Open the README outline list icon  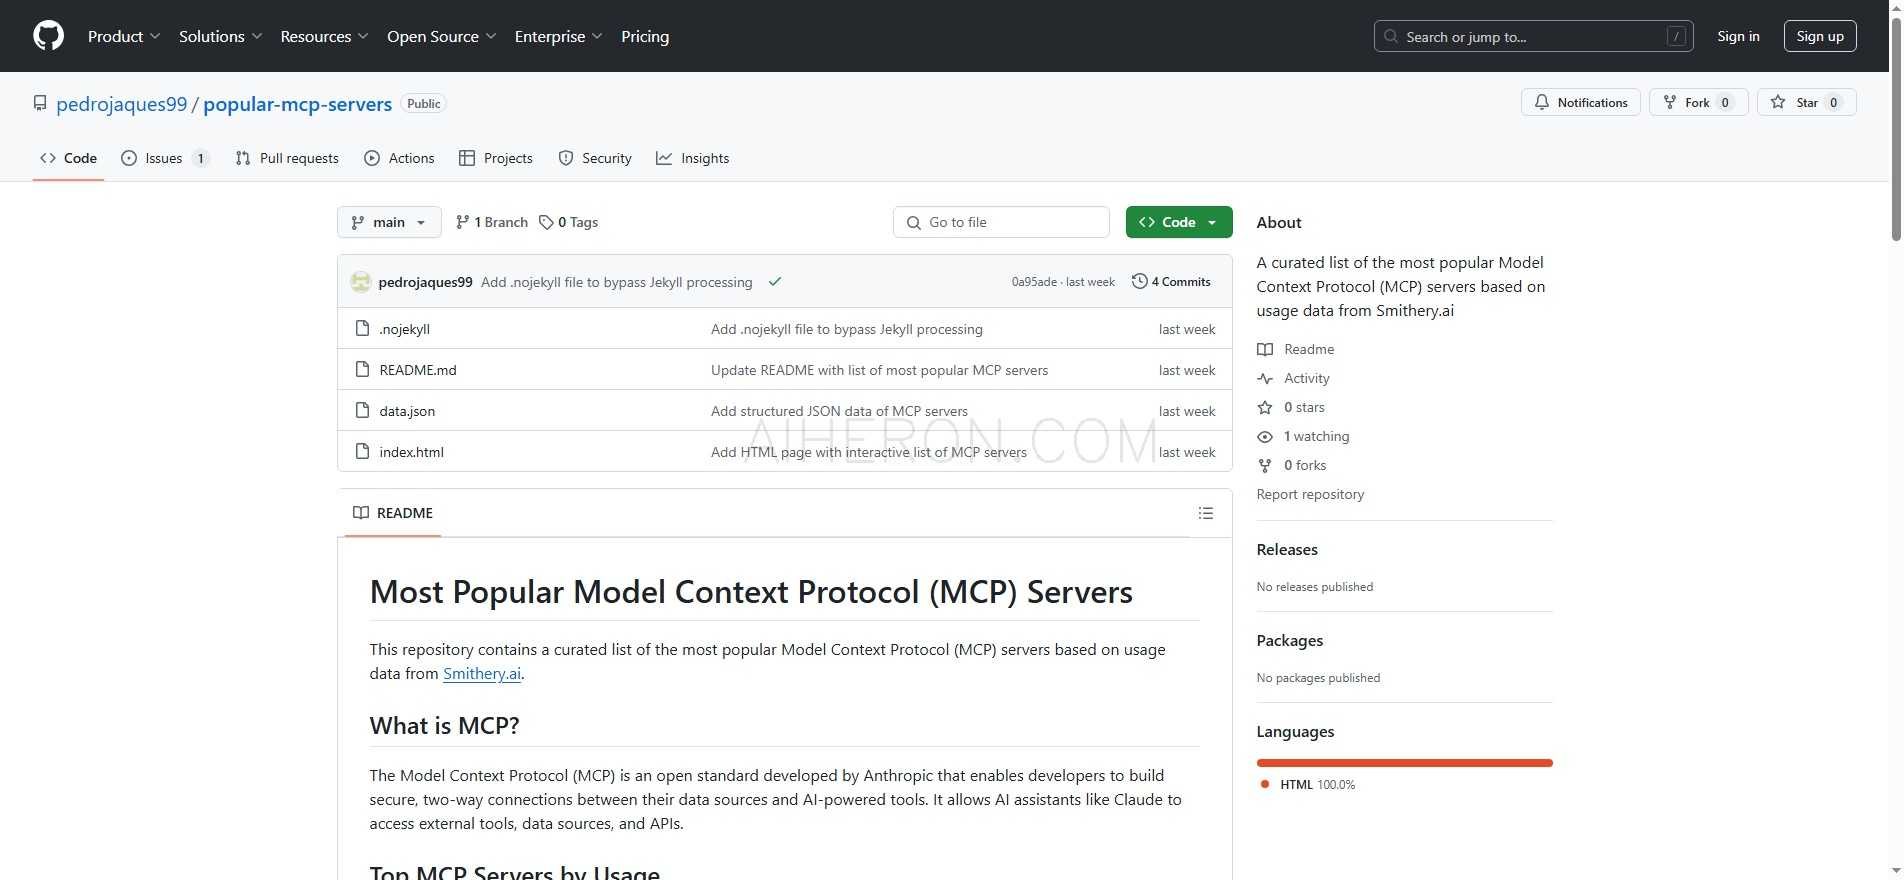pos(1206,513)
